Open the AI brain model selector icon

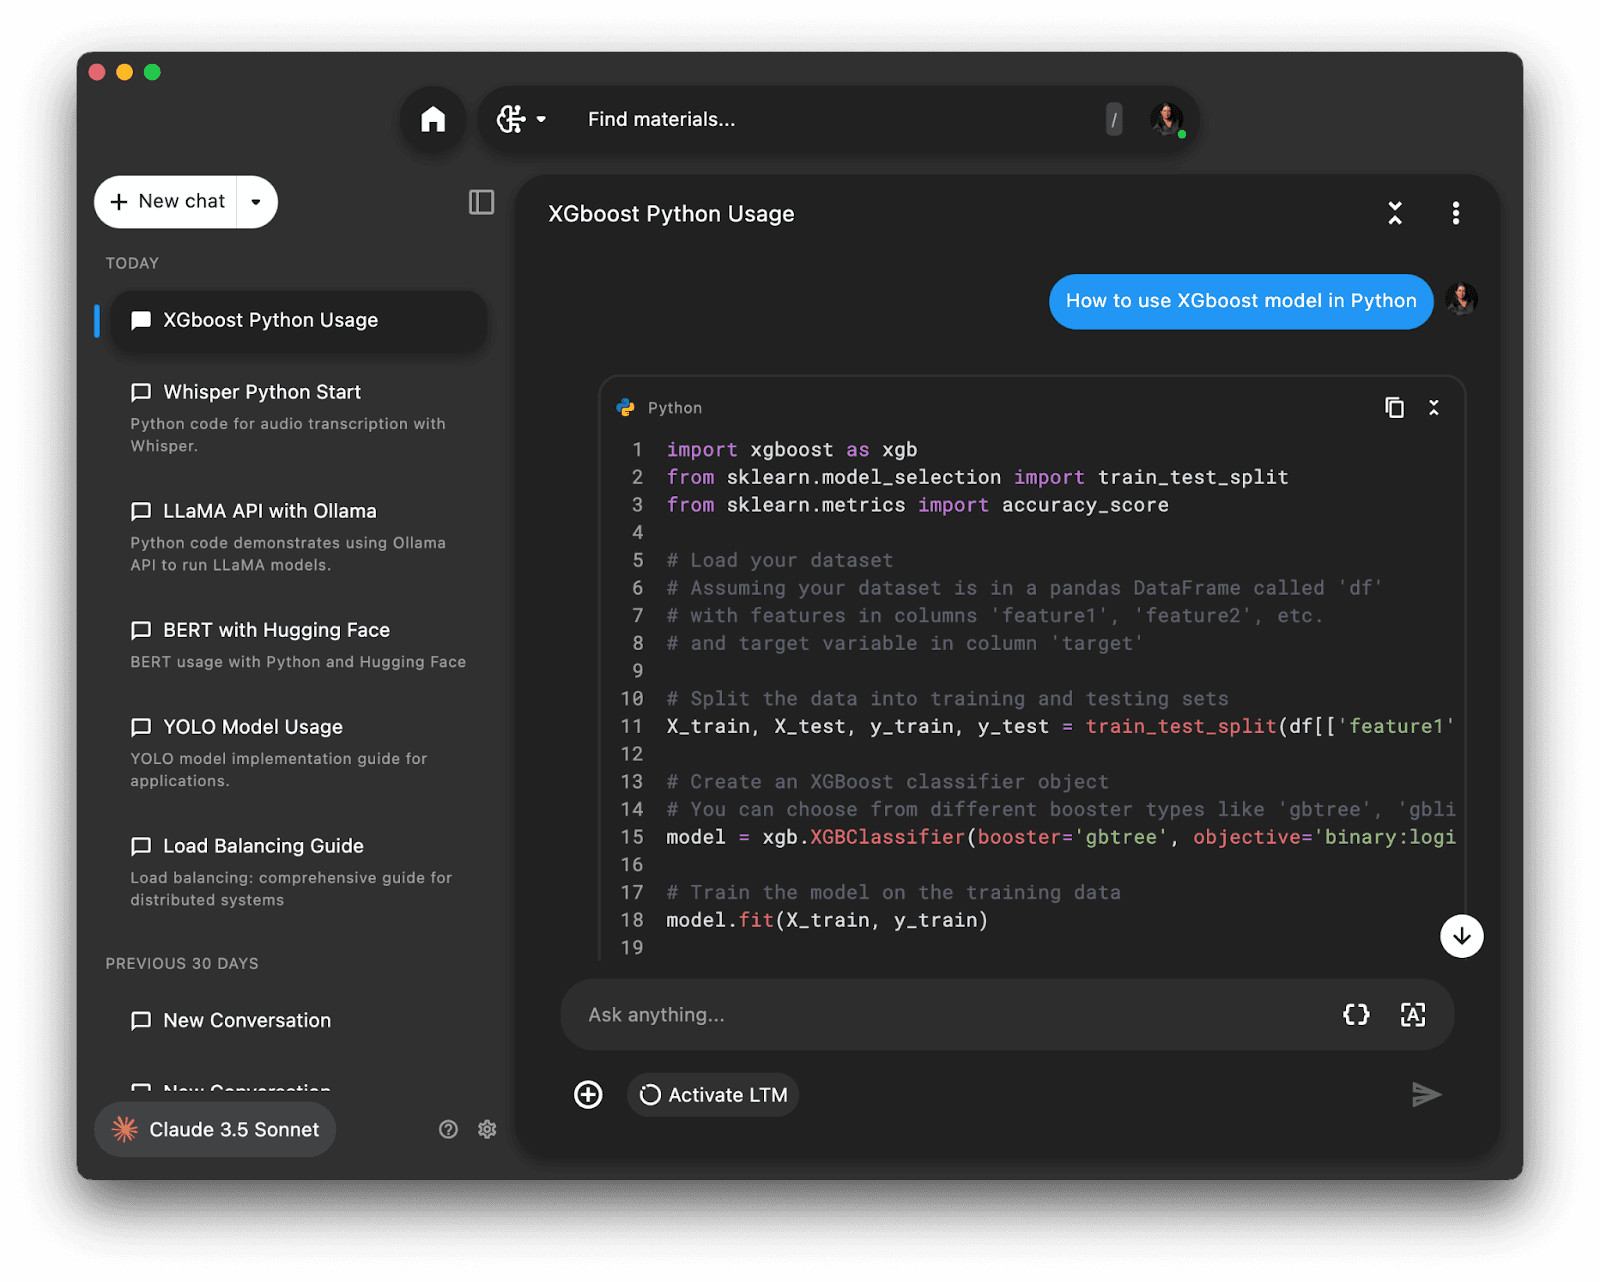coord(511,120)
